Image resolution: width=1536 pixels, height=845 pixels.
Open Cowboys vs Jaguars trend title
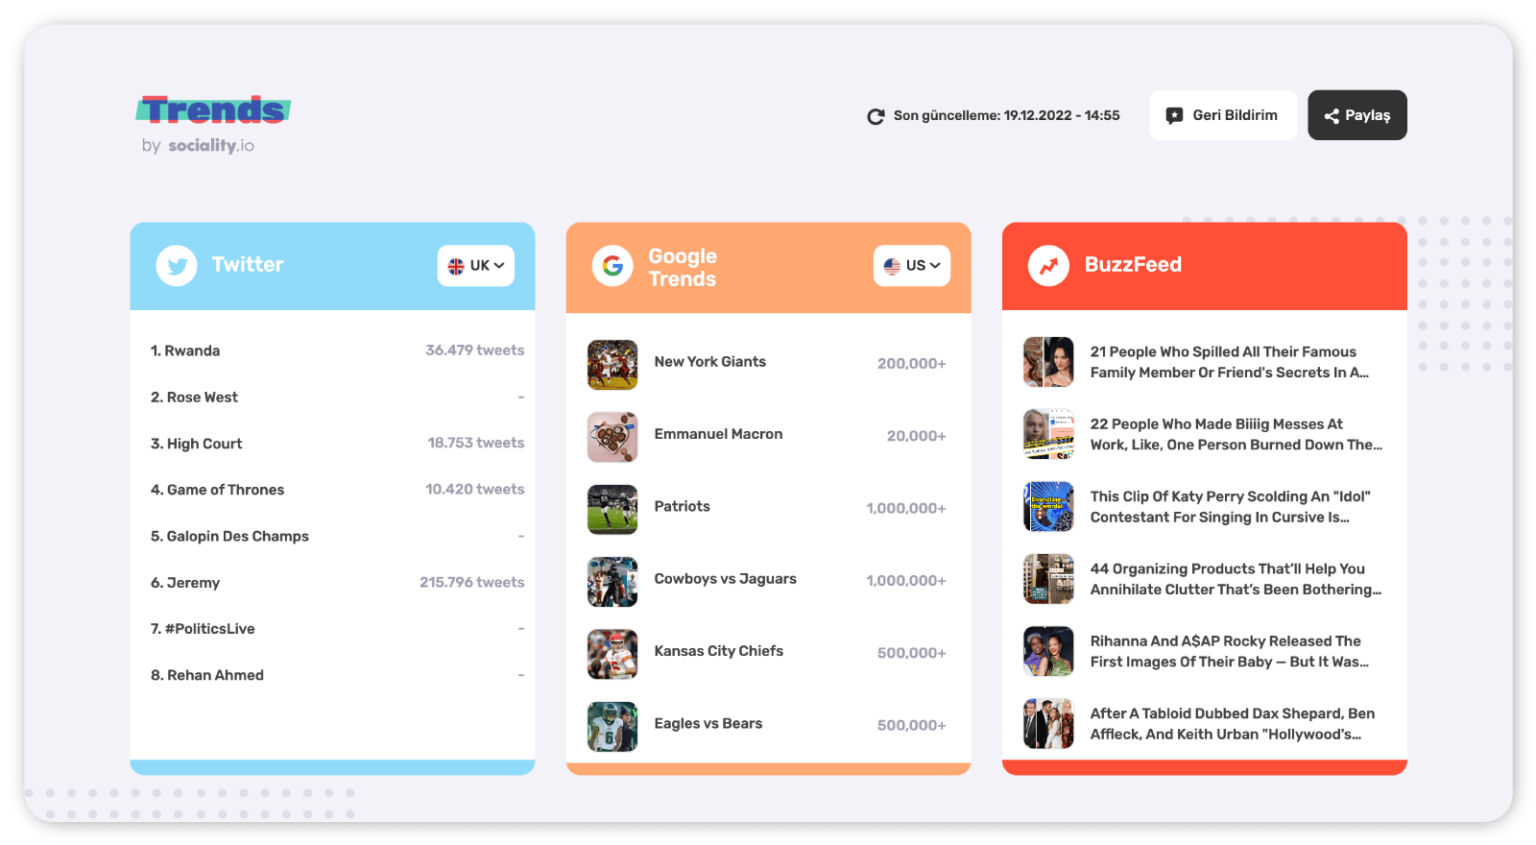click(x=725, y=579)
